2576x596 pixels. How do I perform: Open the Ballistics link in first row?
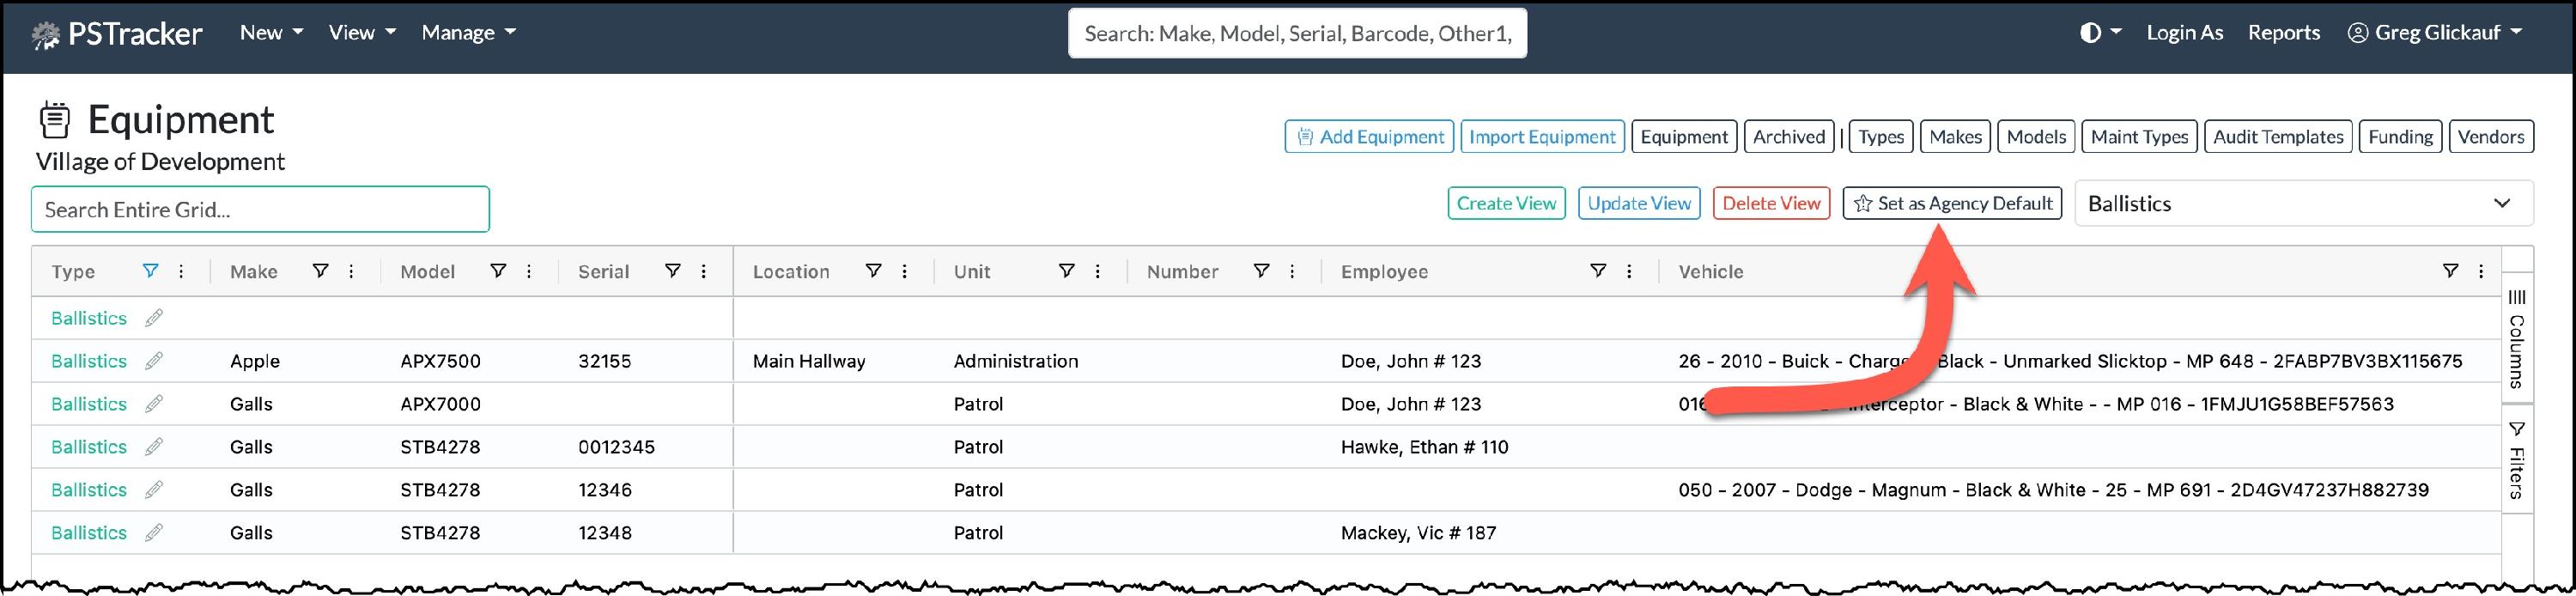(x=89, y=318)
